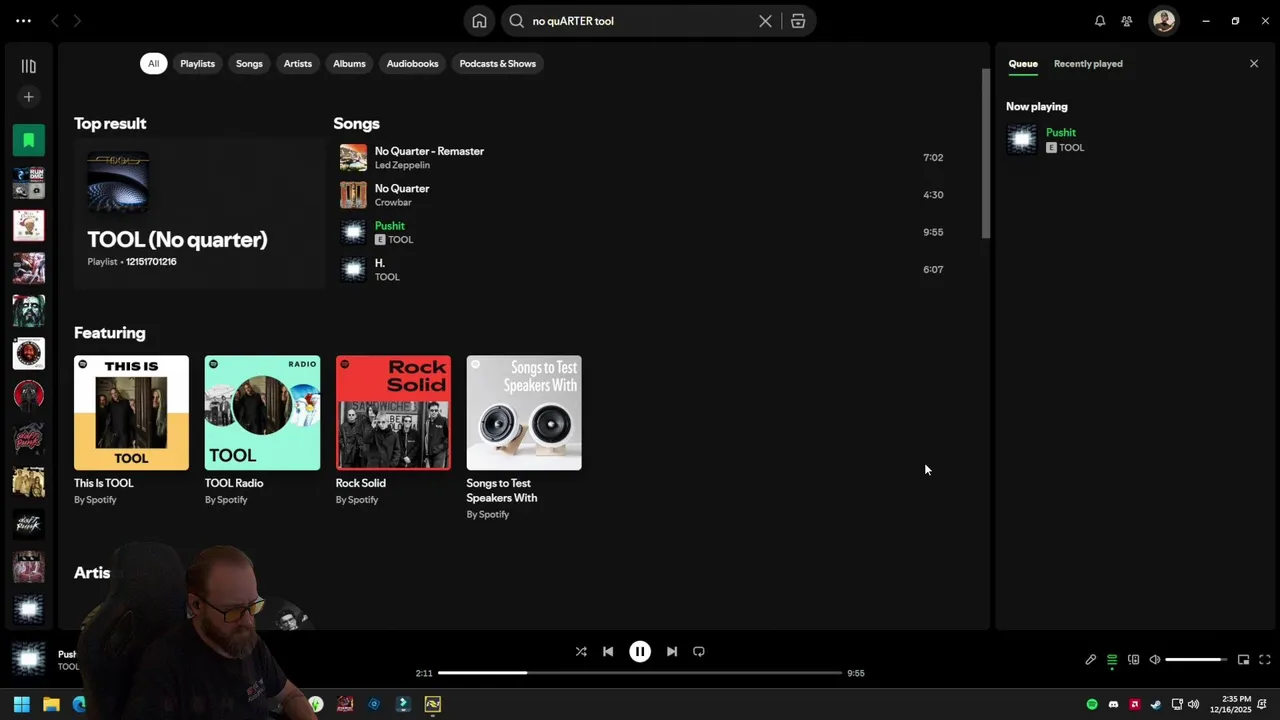Click the No Quarter - Remaster album art

click(x=353, y=158)
